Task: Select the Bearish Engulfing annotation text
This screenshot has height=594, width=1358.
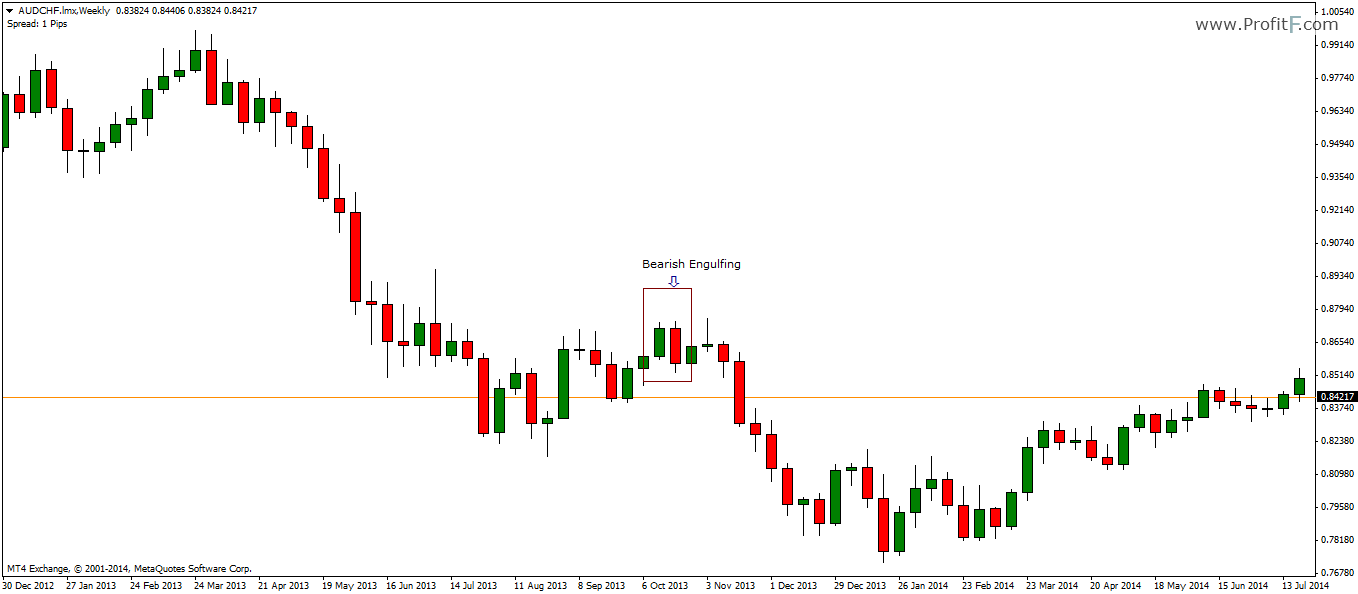Action: pyautogui.click(x=692, y=264)
